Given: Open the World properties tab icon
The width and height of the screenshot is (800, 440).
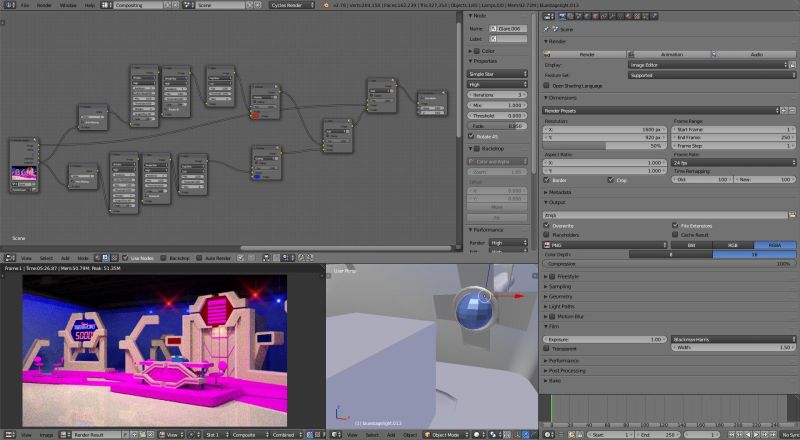Looking at the screenshot, I should pos(587,16).
